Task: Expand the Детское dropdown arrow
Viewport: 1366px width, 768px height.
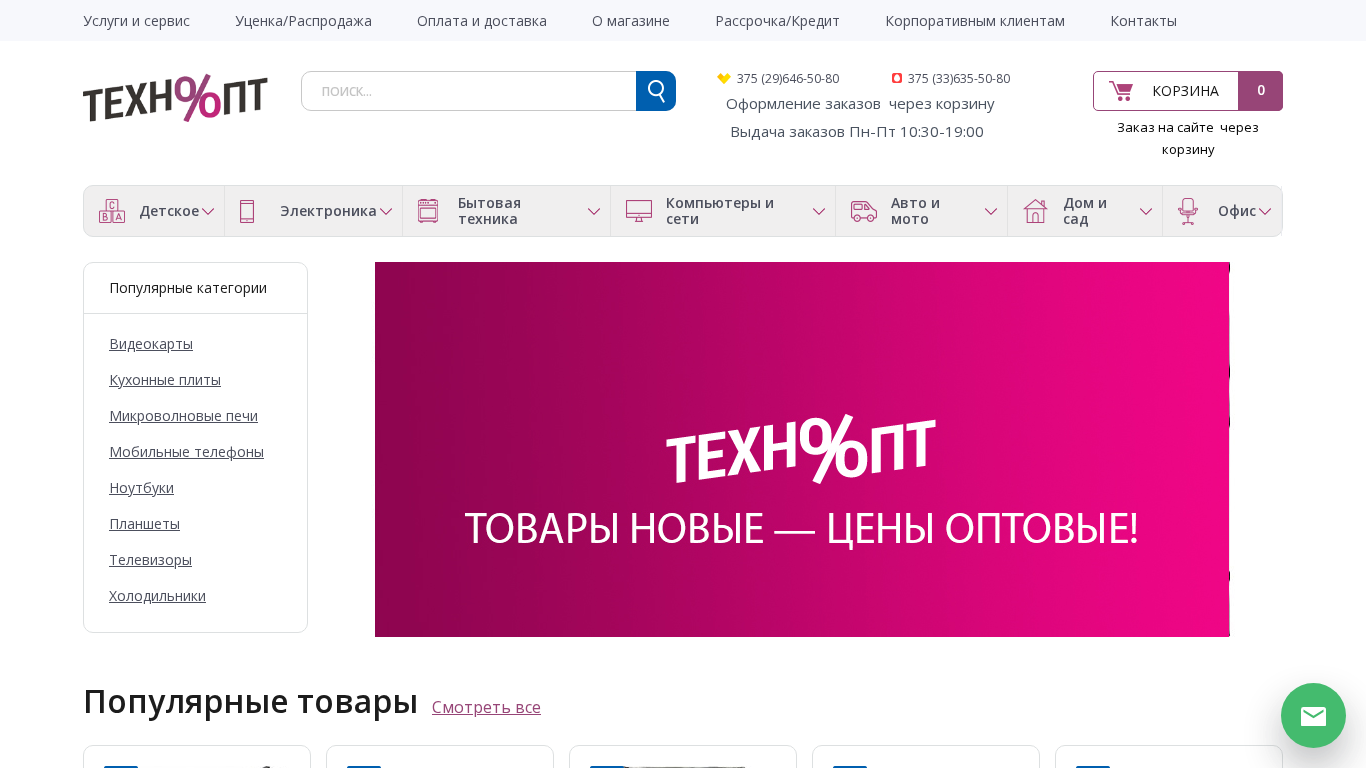Action: [x=208, y=212]
